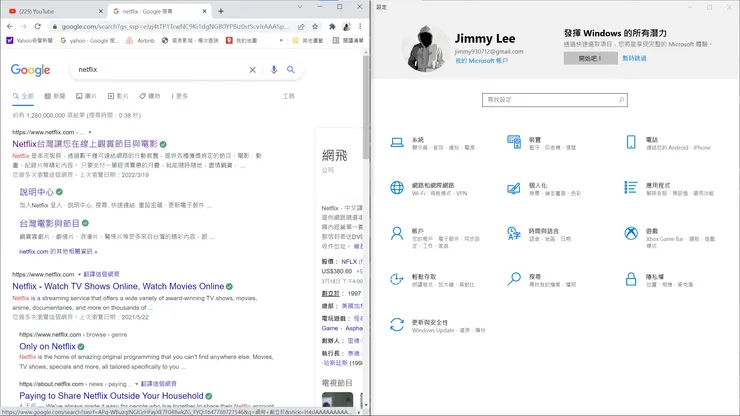Click the blue Google search magnifier
Viewport: 740px width, 416px height.
291,70
